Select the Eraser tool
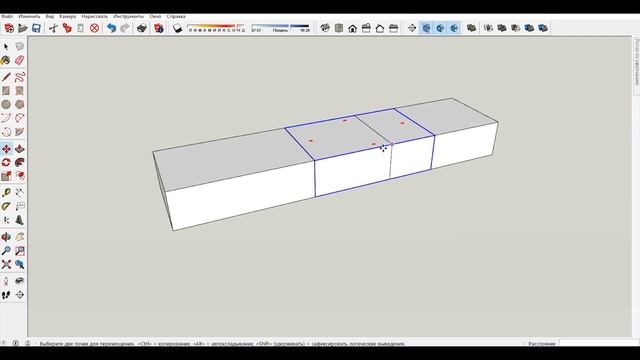This screenshot has width=640, height=360. 19,60
